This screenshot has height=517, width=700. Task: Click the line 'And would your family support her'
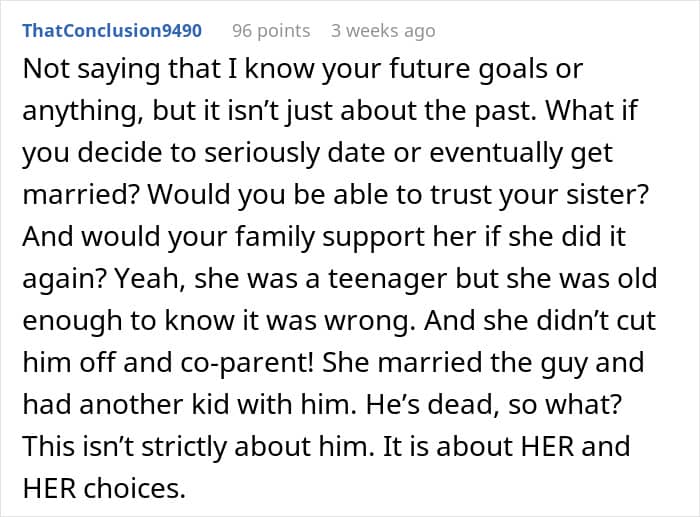pos(324,236)
